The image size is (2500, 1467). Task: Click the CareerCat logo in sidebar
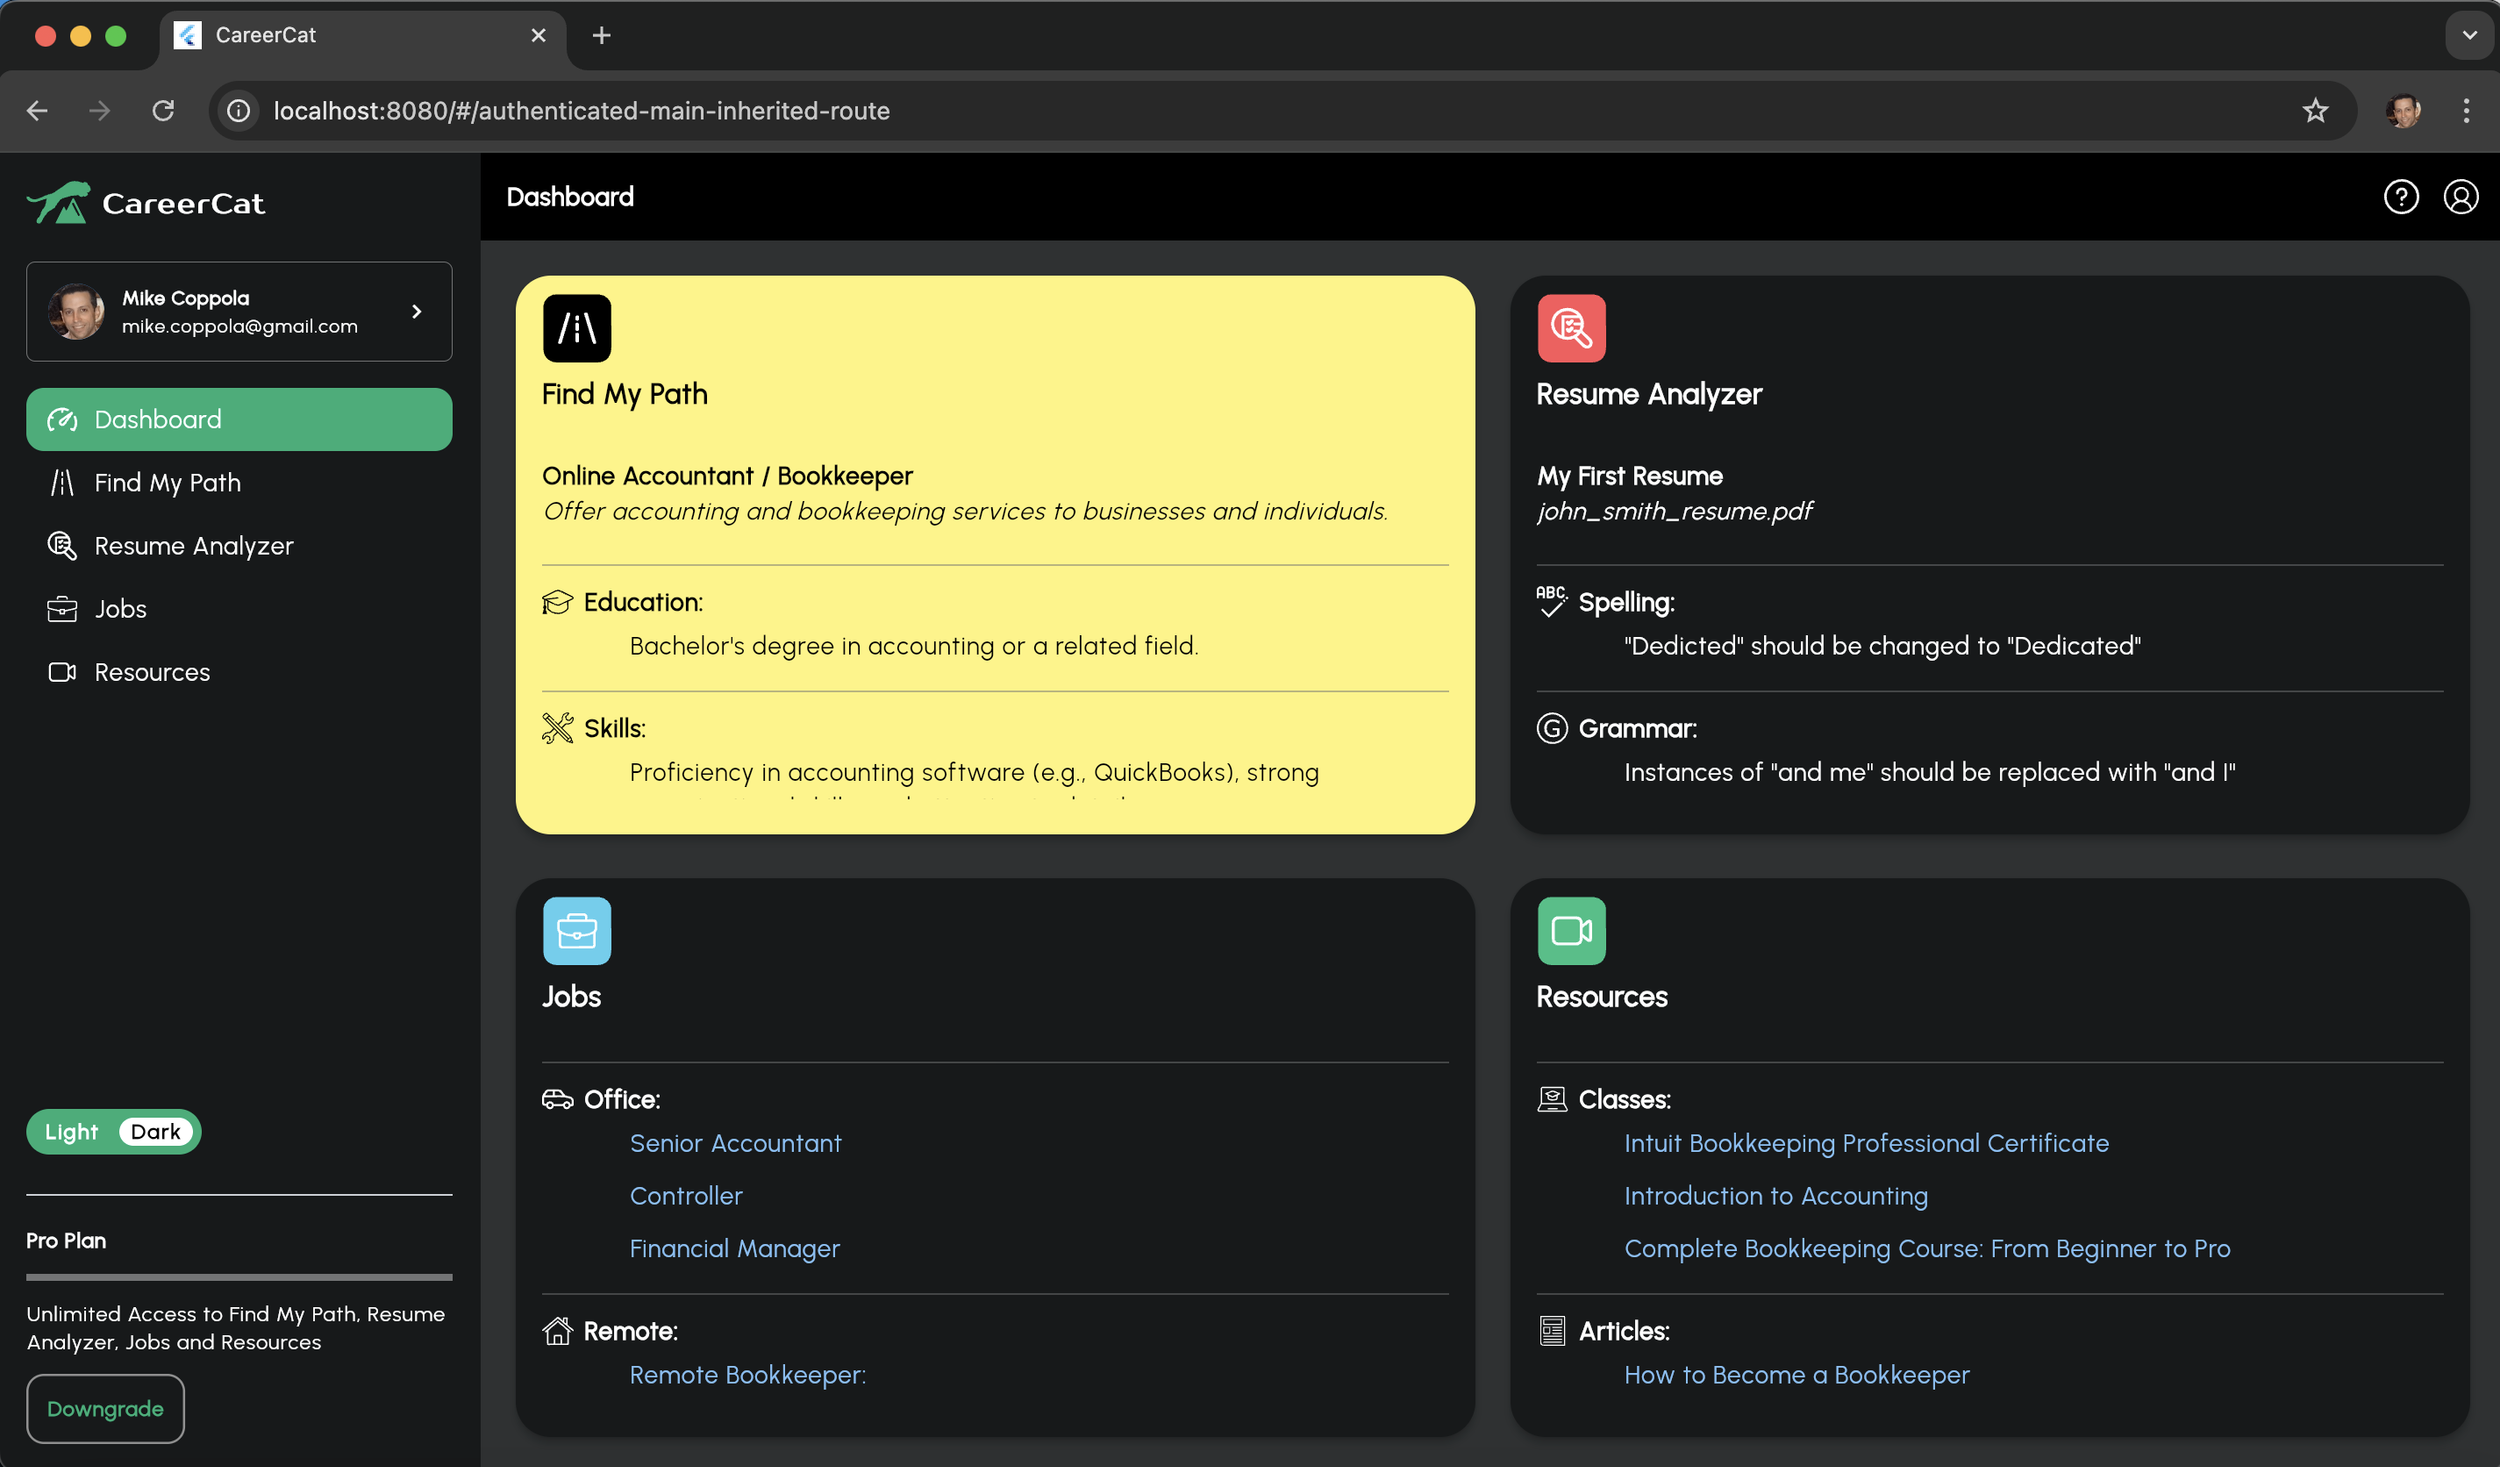[146, 203]
